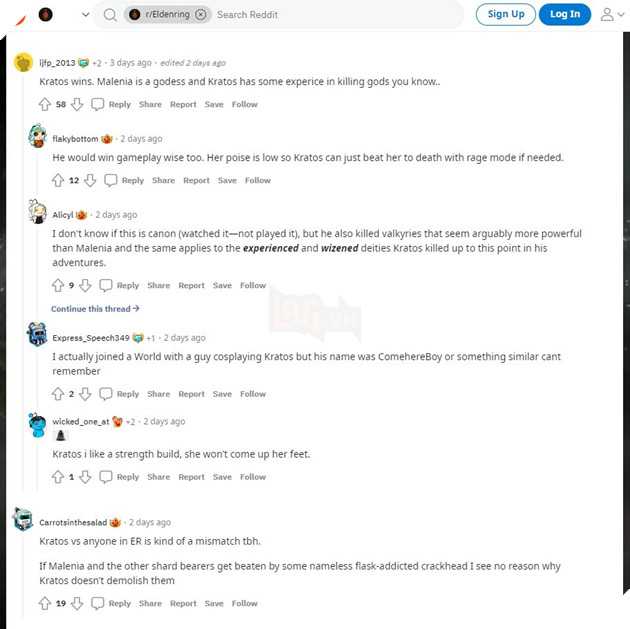630x629 pixels.
Task: Upvote wicked_one_at's strength build comment
Action: 58,477
